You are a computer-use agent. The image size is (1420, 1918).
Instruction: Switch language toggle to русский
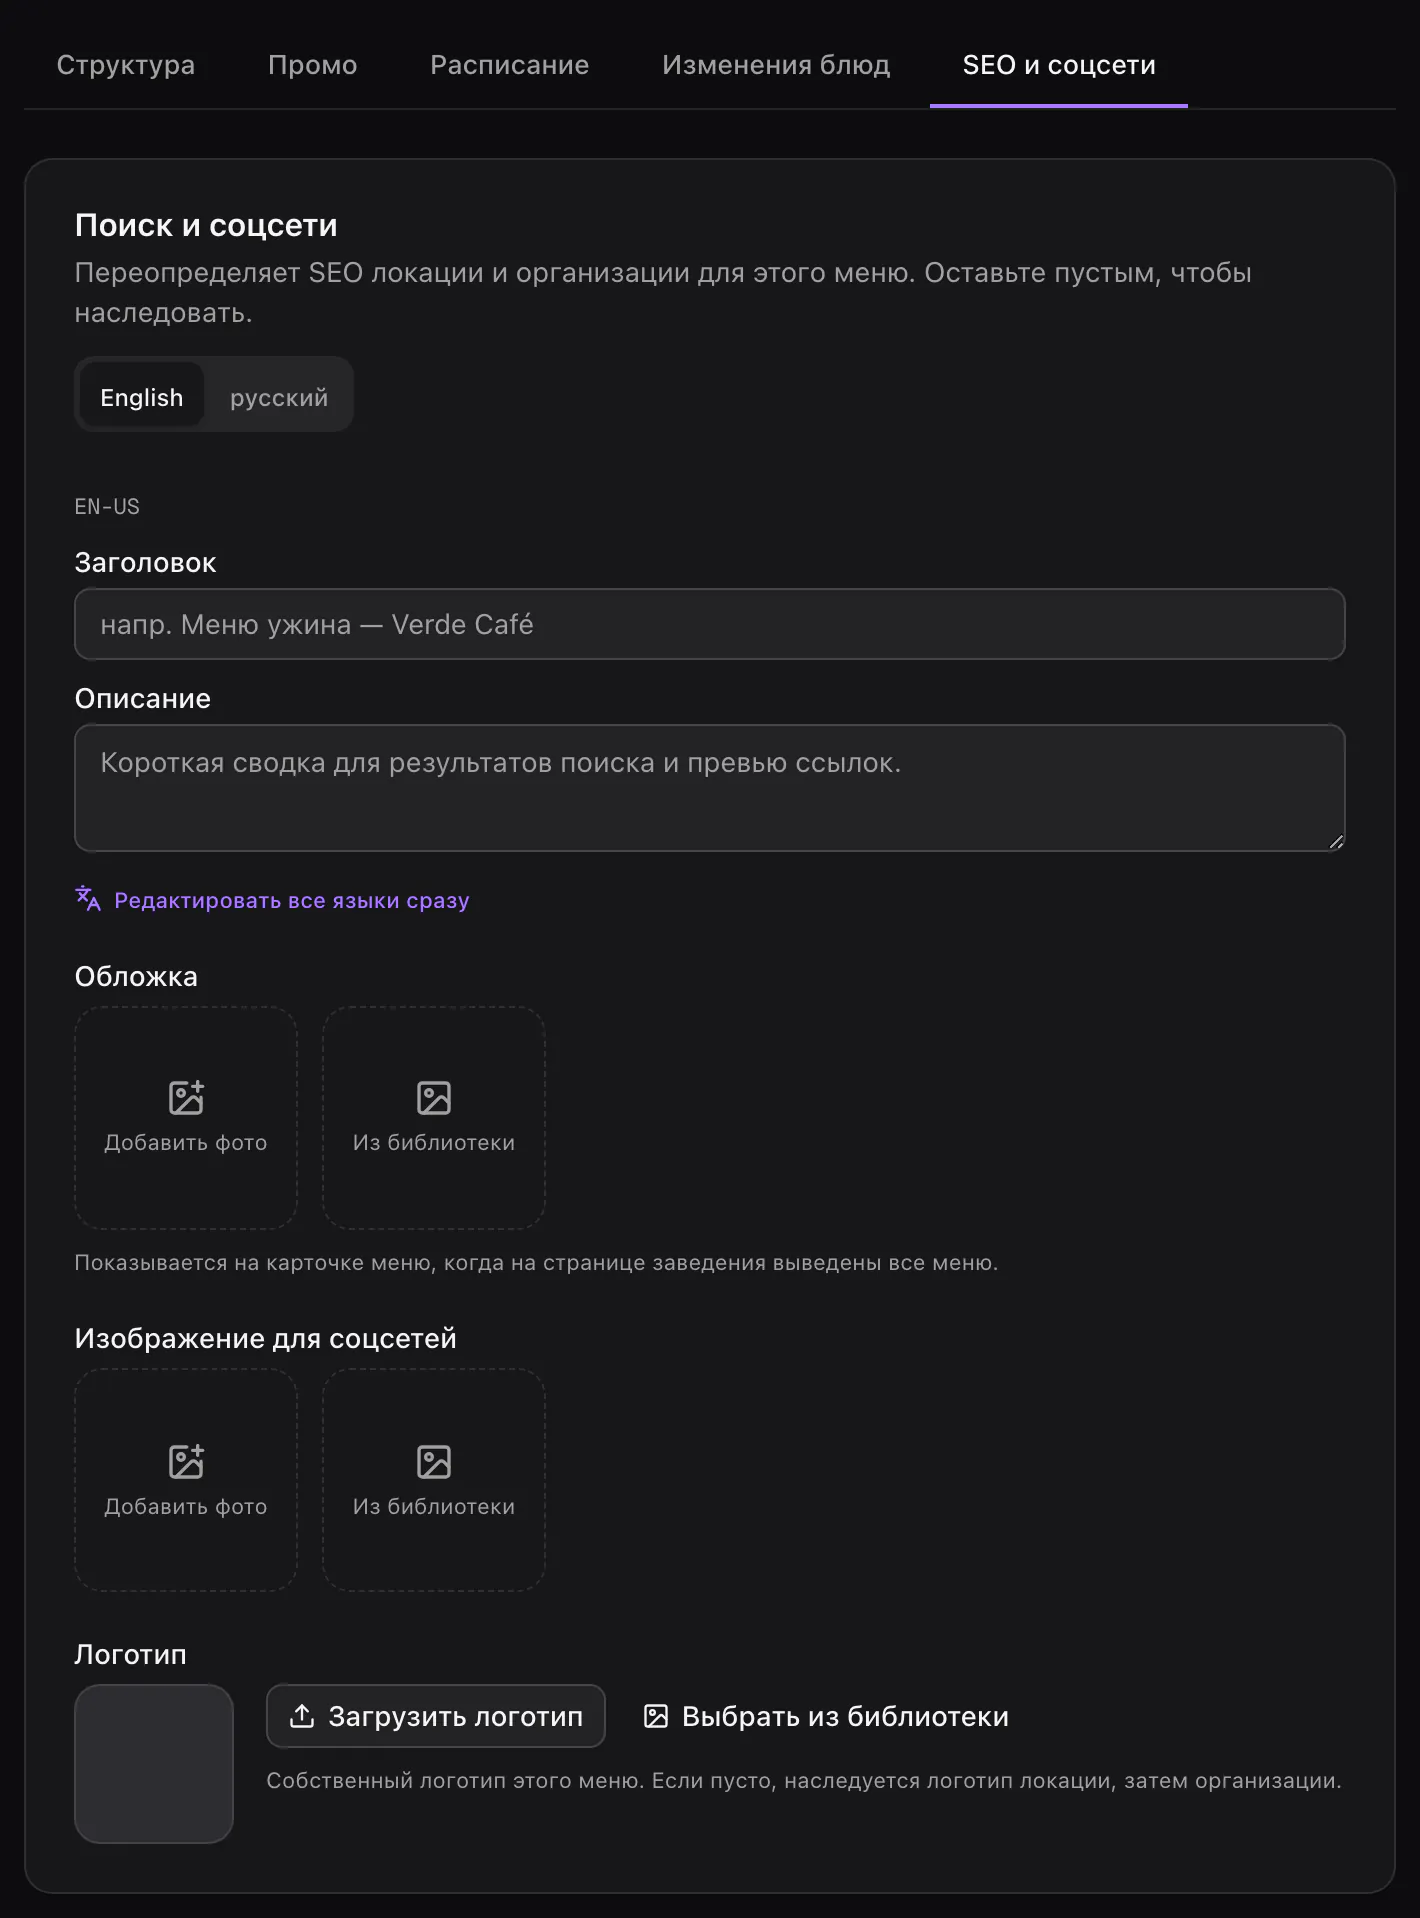(279, 397)
